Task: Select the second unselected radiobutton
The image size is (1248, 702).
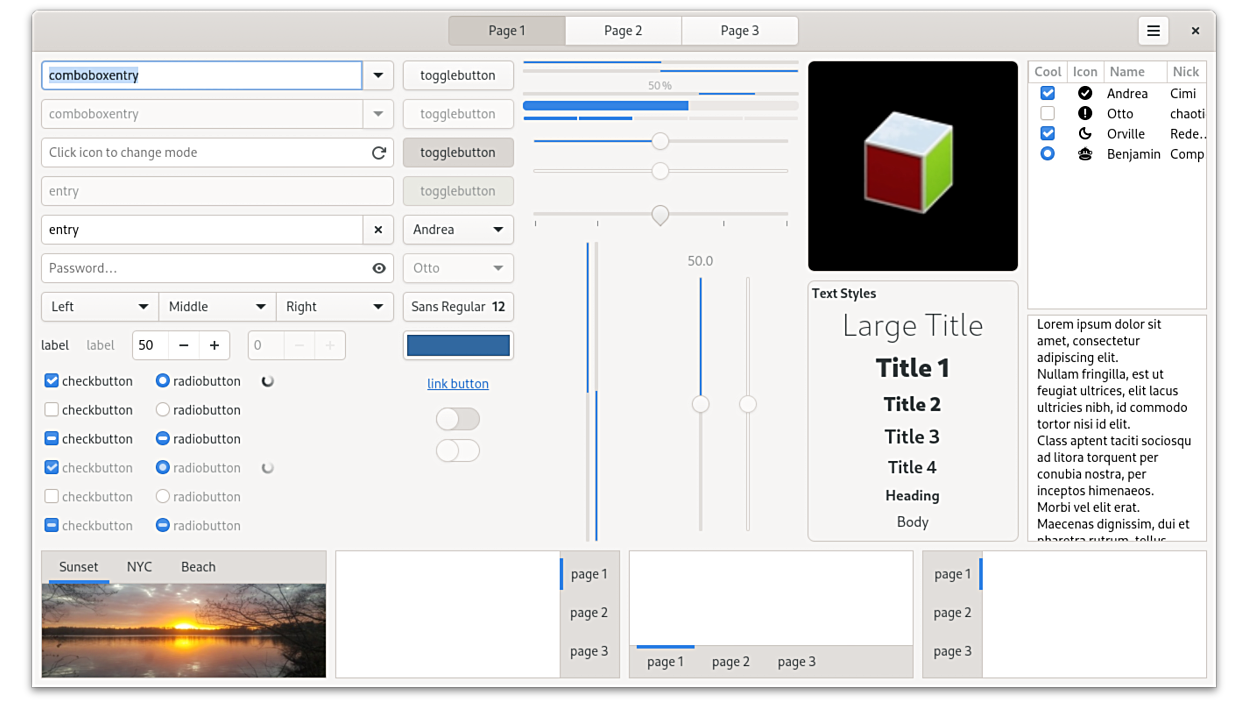Action: point(163,410)
